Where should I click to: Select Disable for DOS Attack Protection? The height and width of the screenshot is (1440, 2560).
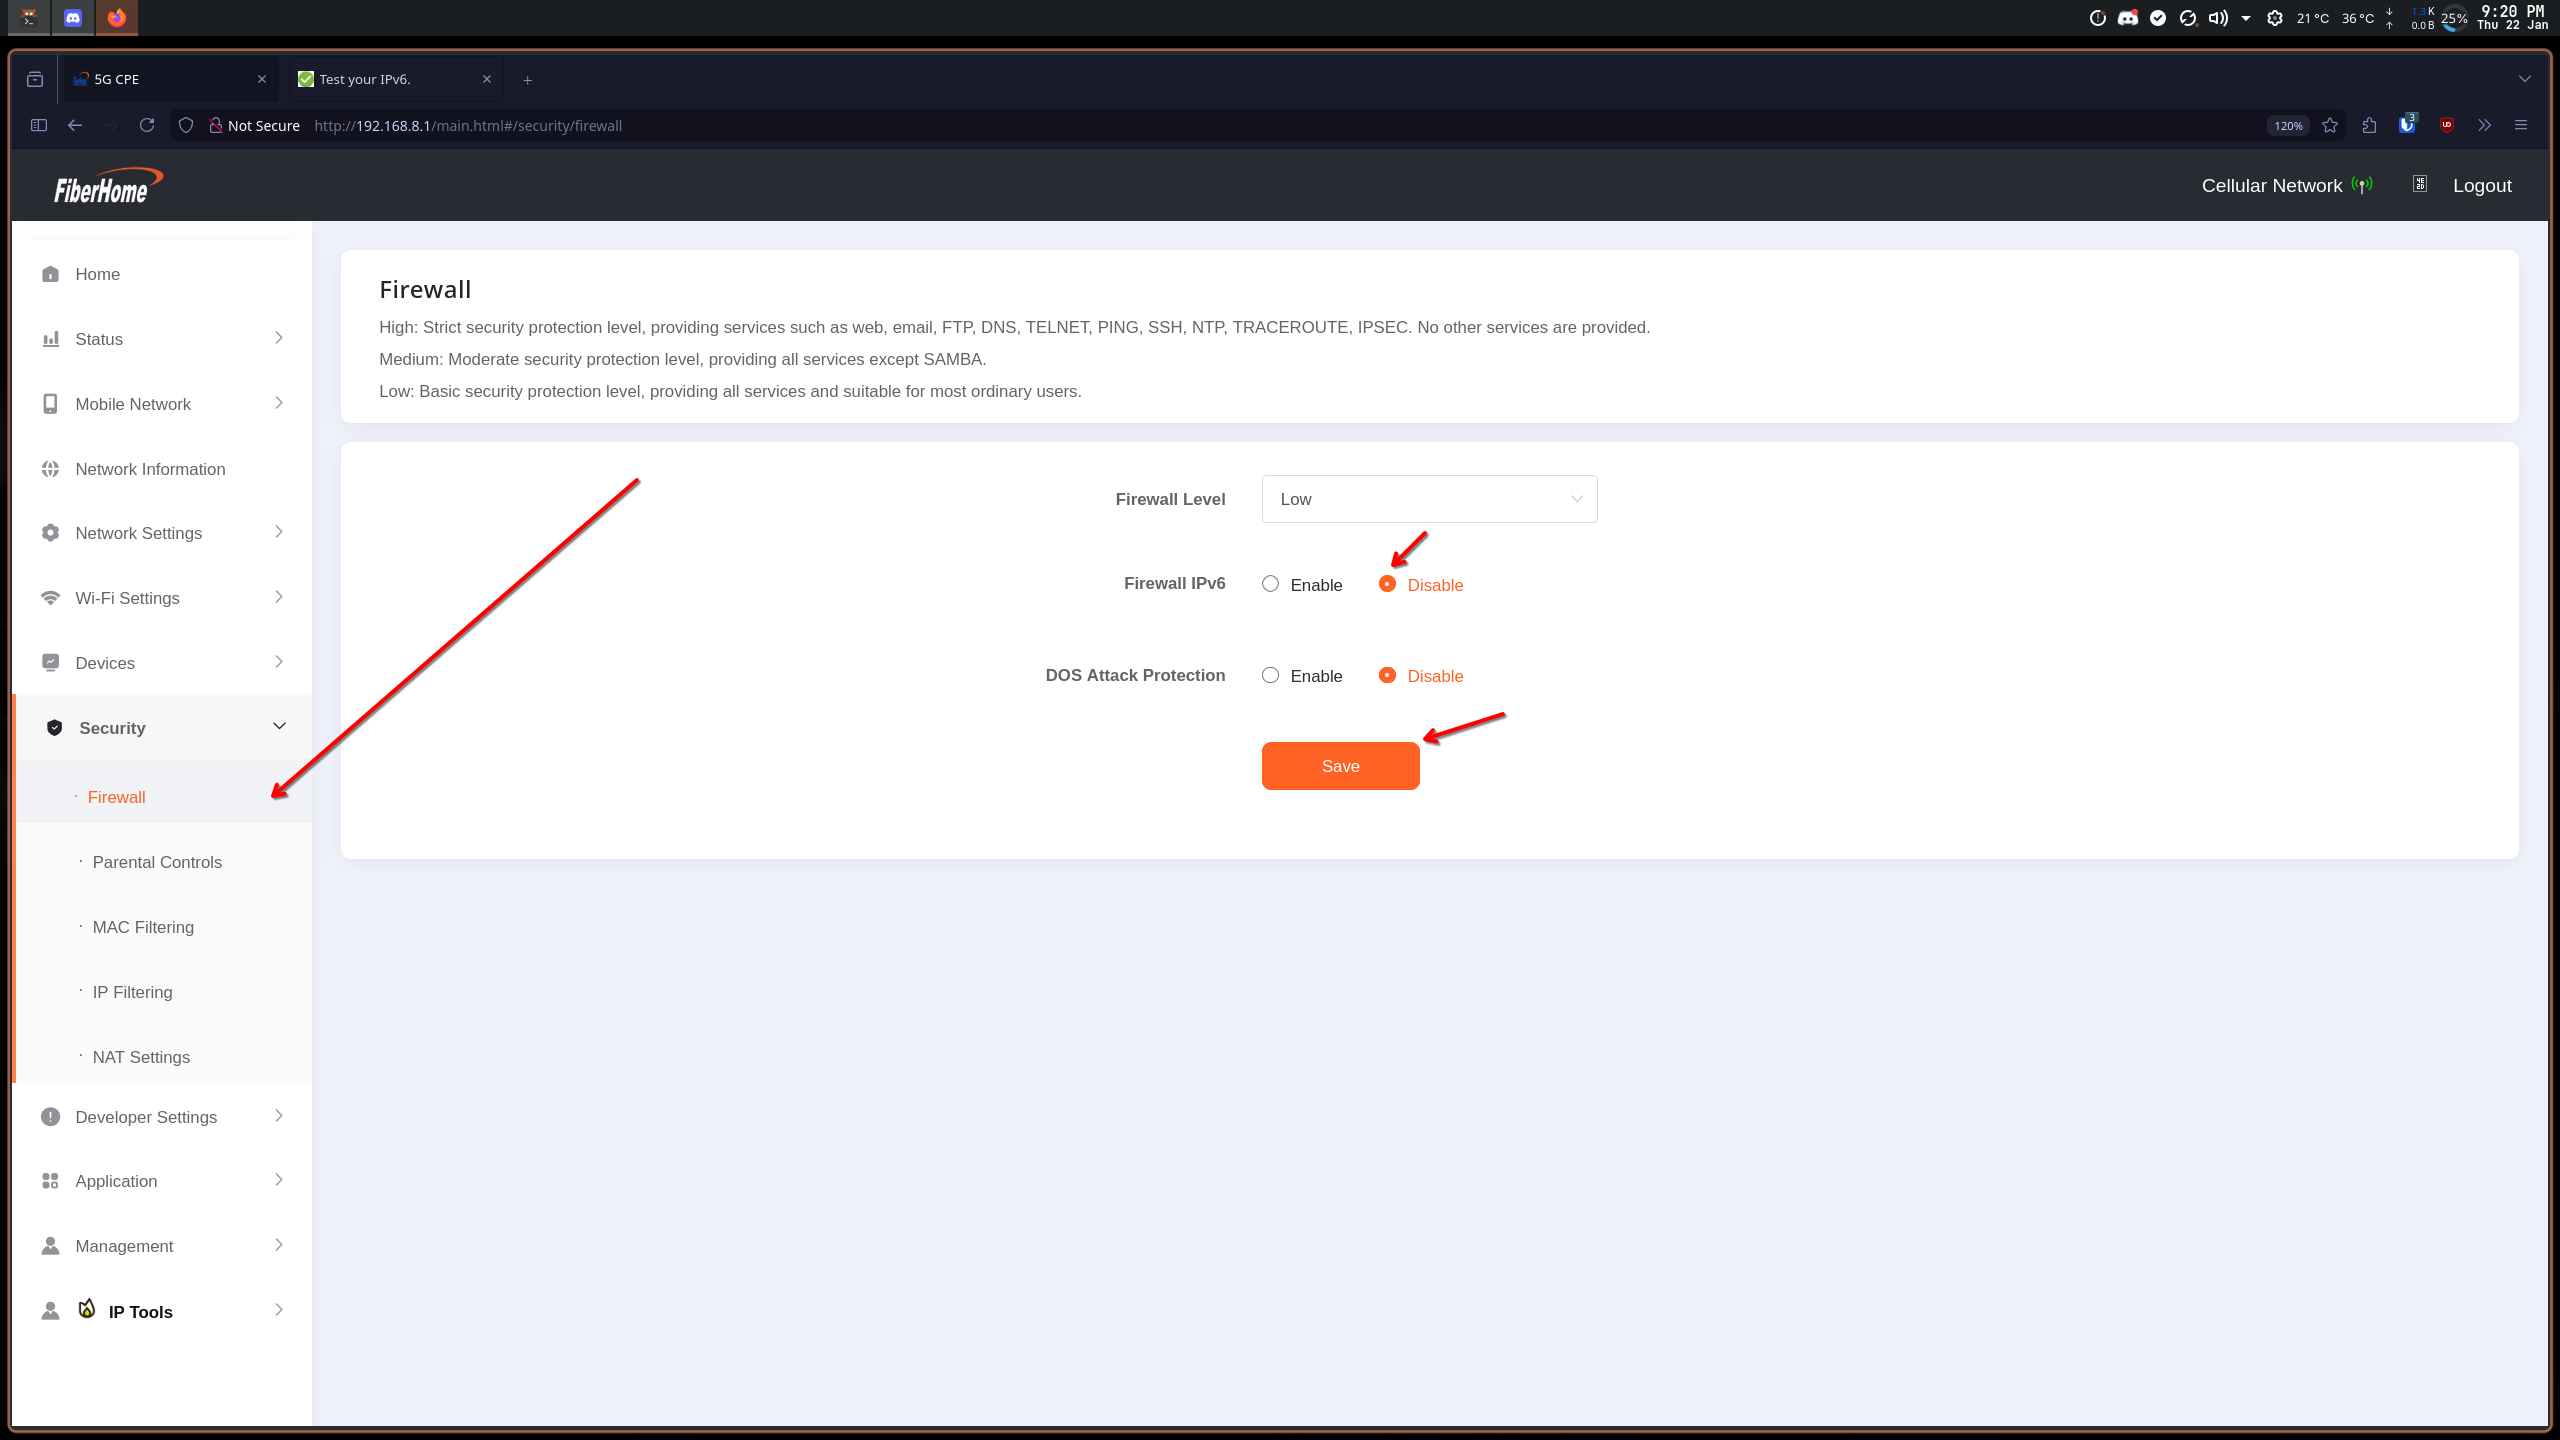tap(1387, 676)
